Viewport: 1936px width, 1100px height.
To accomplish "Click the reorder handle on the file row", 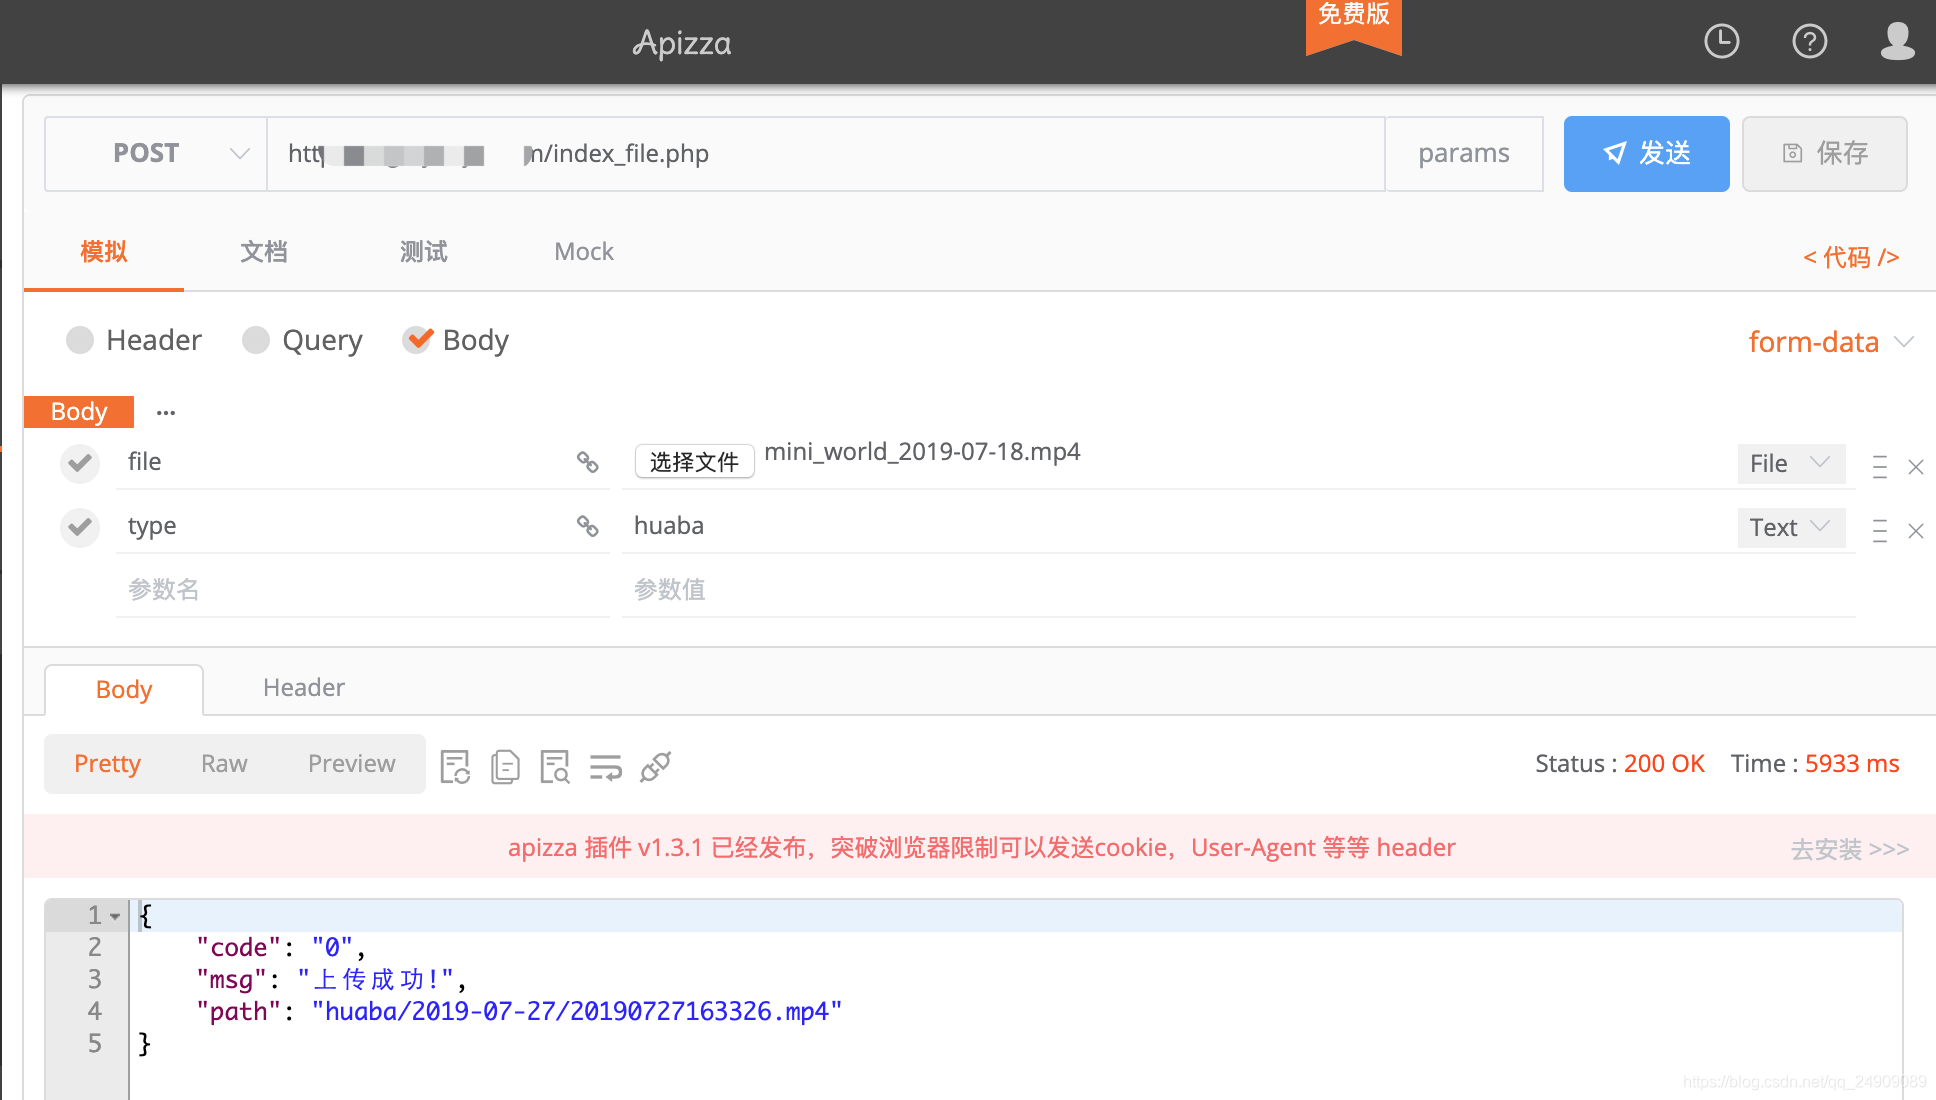I will click(x=1880, y=467).
